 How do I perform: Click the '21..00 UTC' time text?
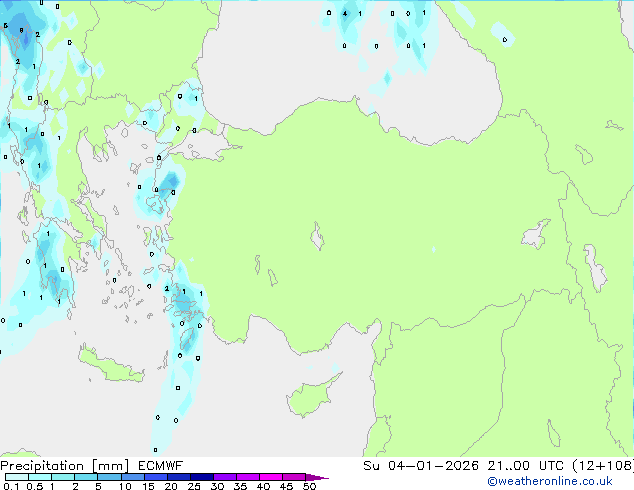525,466
